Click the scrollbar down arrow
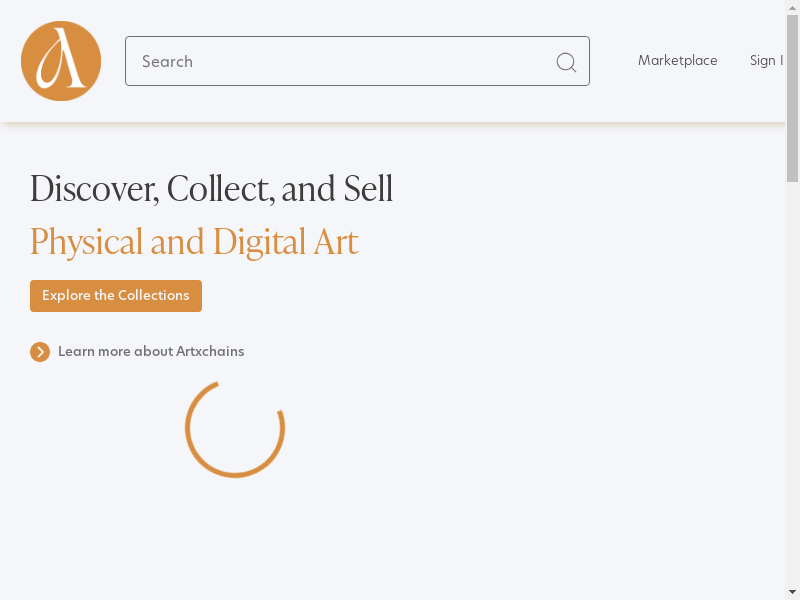 (792, 593)
